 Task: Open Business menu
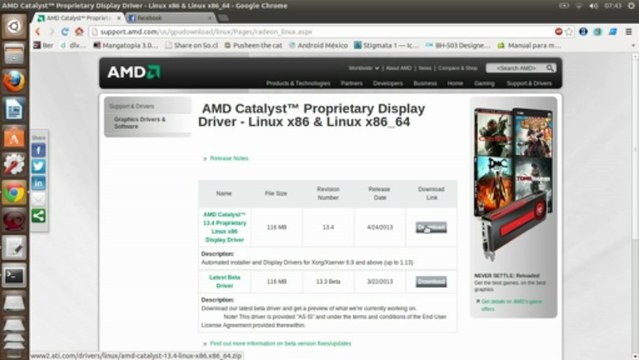[425, 83]
